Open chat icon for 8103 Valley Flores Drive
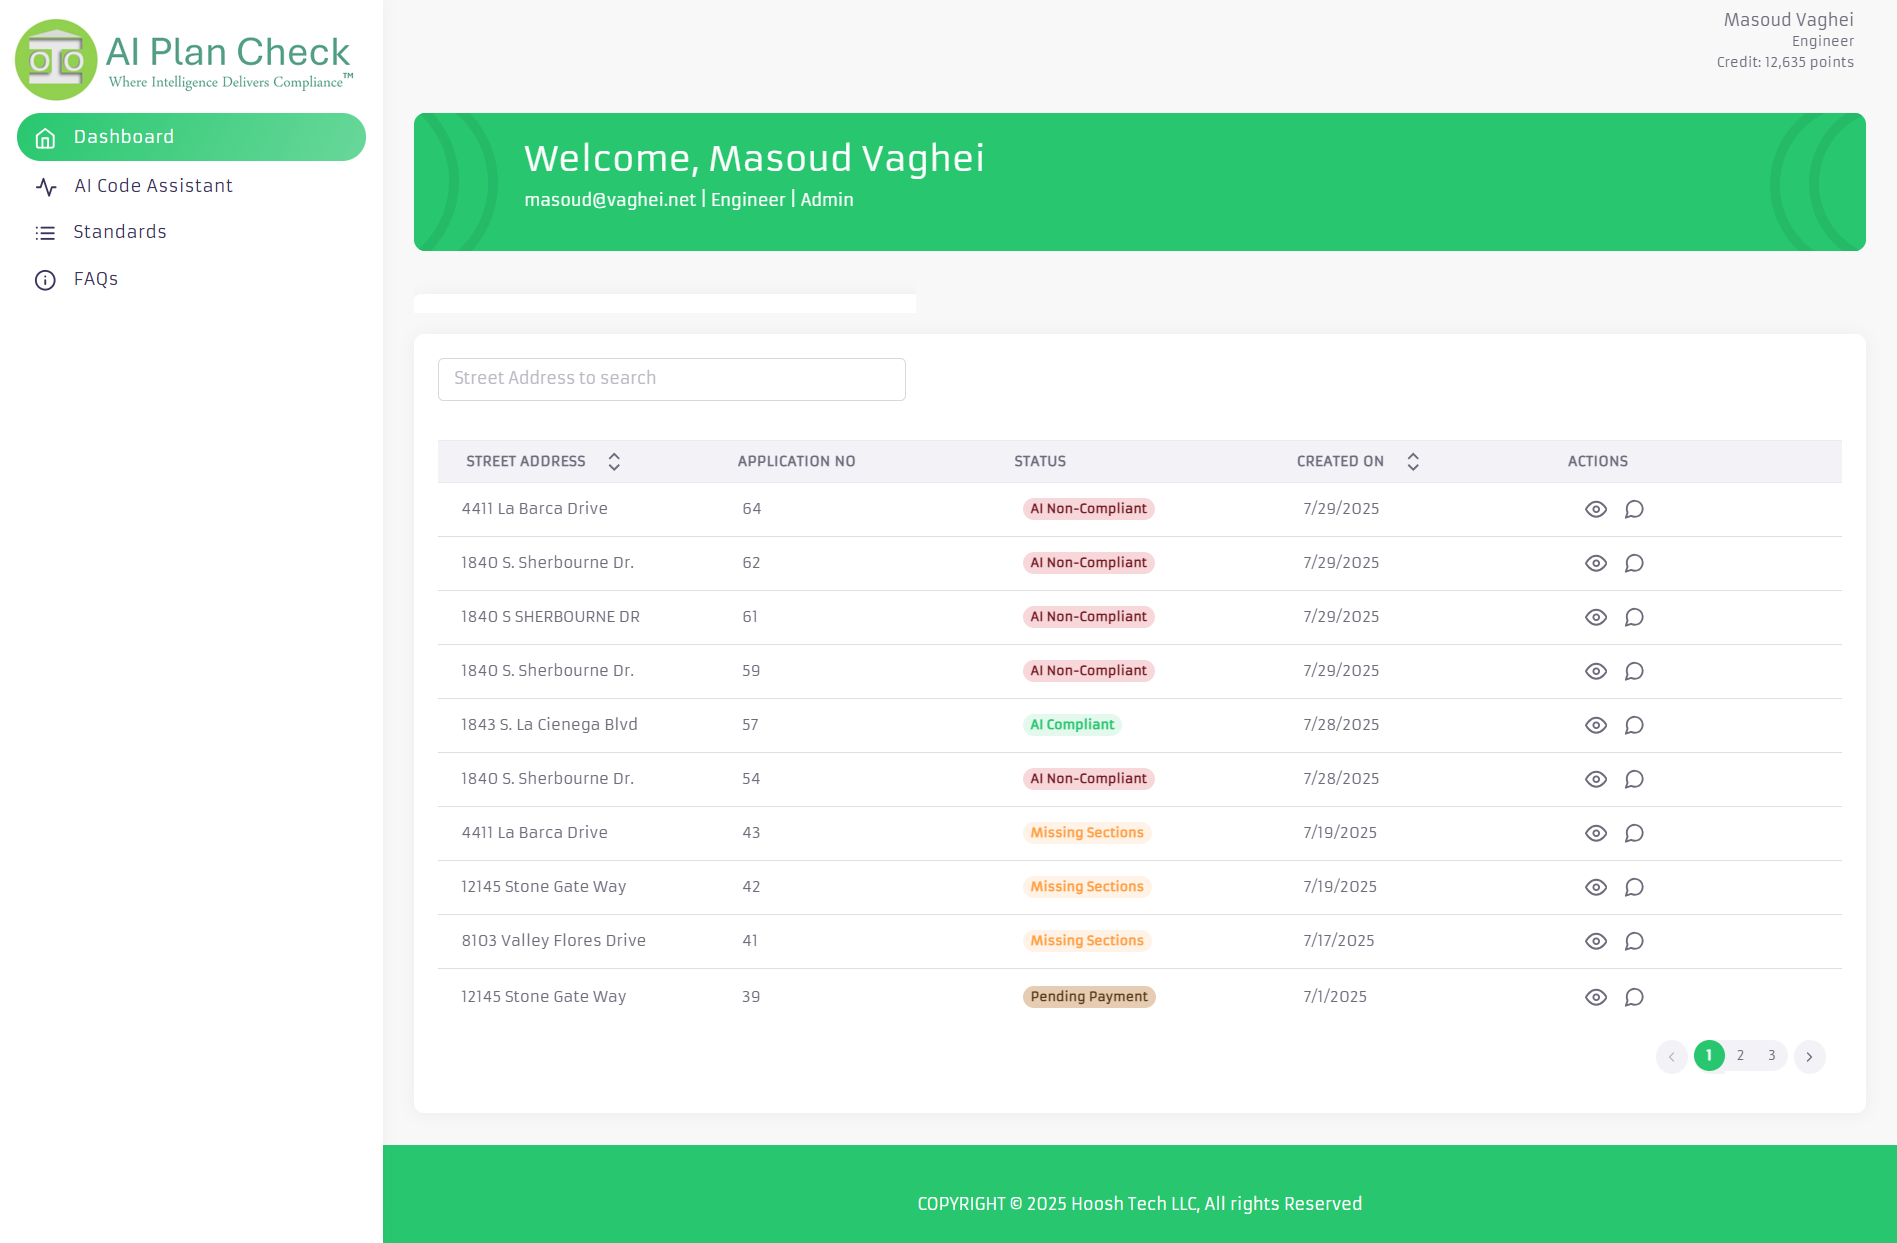Image resolution: width=1897 pixels, height=1243 pixels. click(x=1635, y=941)
